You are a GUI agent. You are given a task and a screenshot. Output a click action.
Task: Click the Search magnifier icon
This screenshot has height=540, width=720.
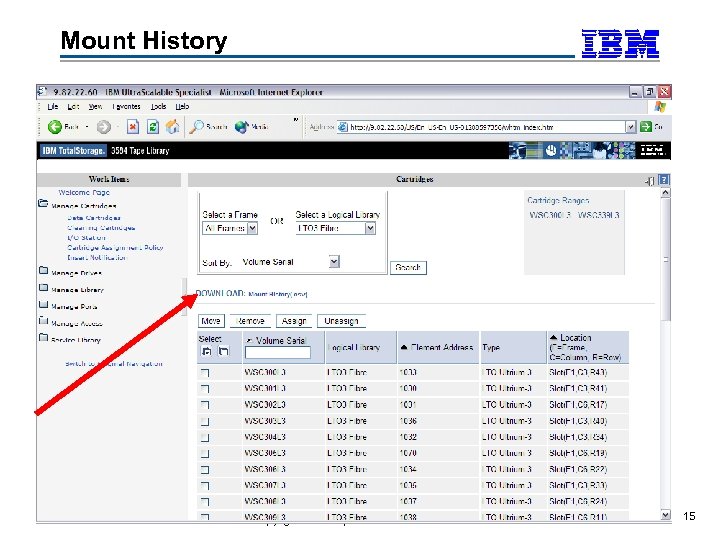pos(197,127)
